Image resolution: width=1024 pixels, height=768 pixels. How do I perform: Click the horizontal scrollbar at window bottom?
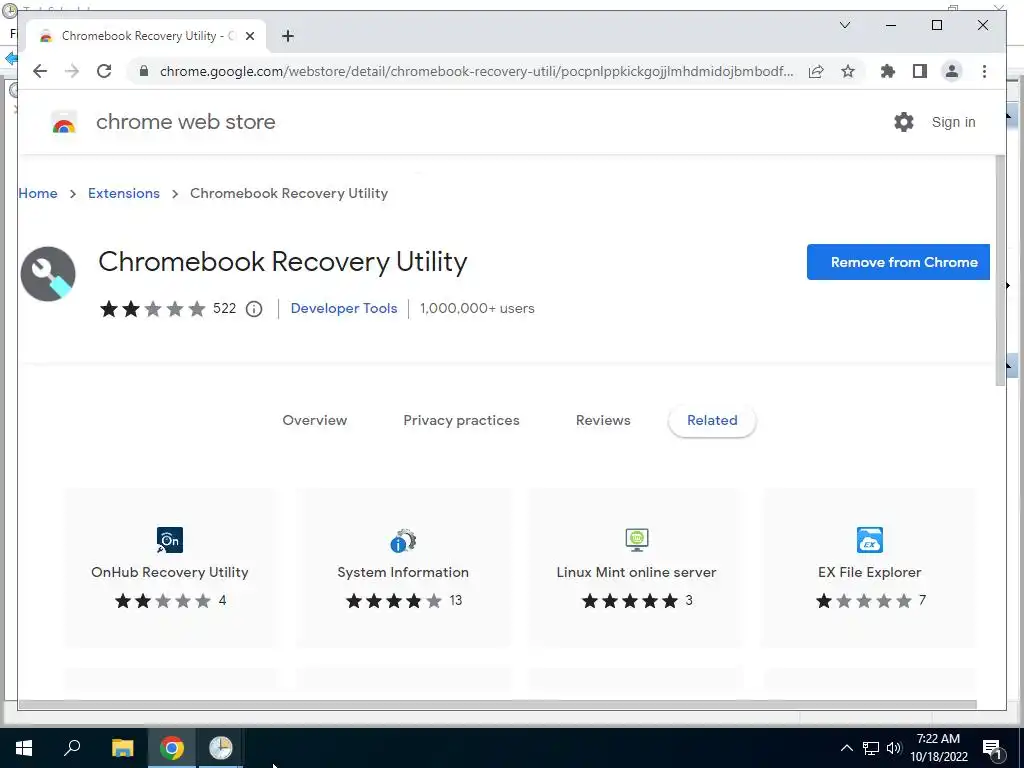(497, 705)
